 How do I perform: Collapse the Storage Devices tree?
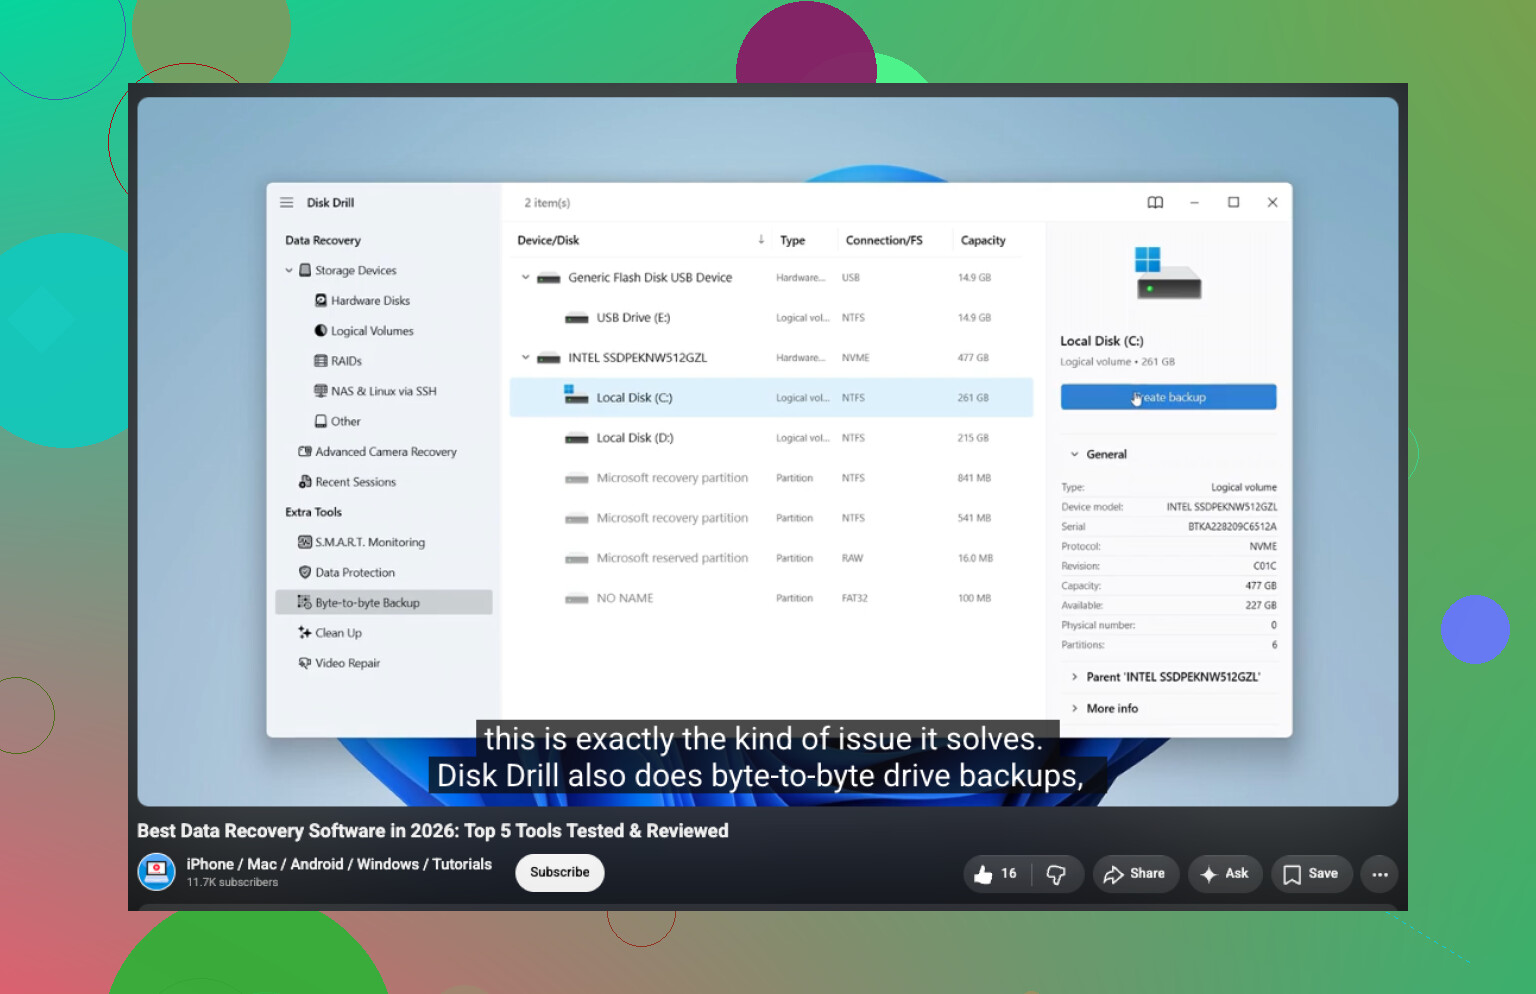click(x=289, y=270)
